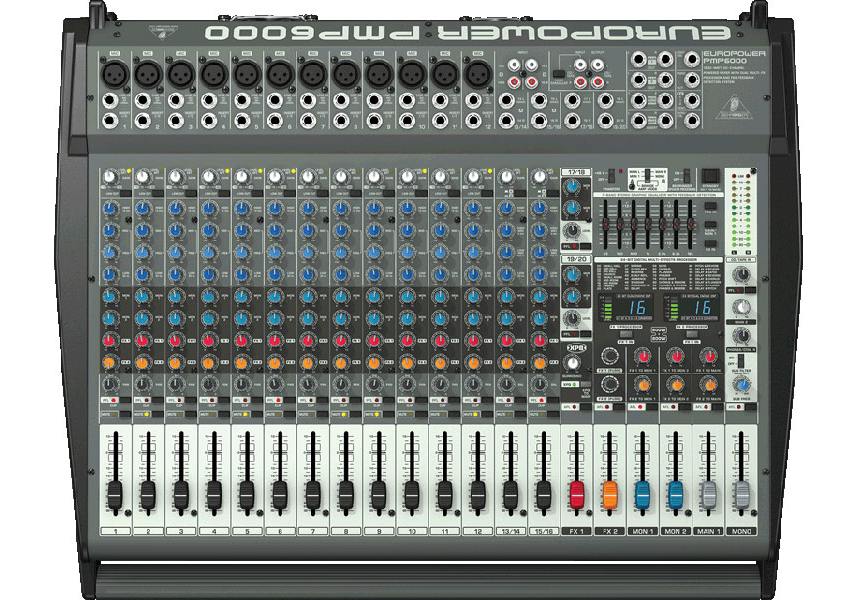Click the red FX 1 master fader
Screen dimensions: 858x600
(577, 494)
